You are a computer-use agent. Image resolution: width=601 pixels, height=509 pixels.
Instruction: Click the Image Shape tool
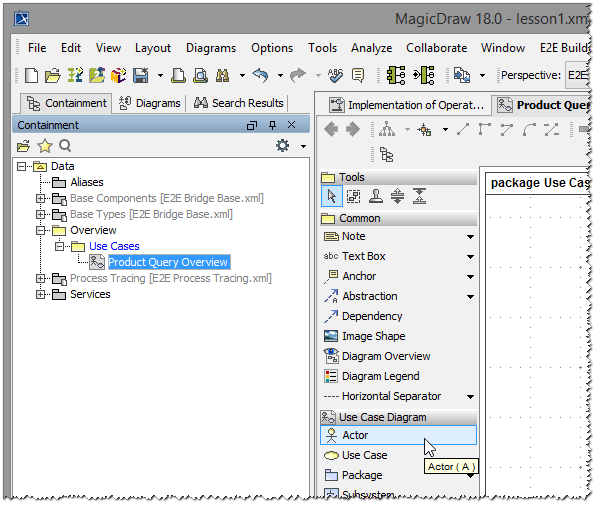coord(373,336)
